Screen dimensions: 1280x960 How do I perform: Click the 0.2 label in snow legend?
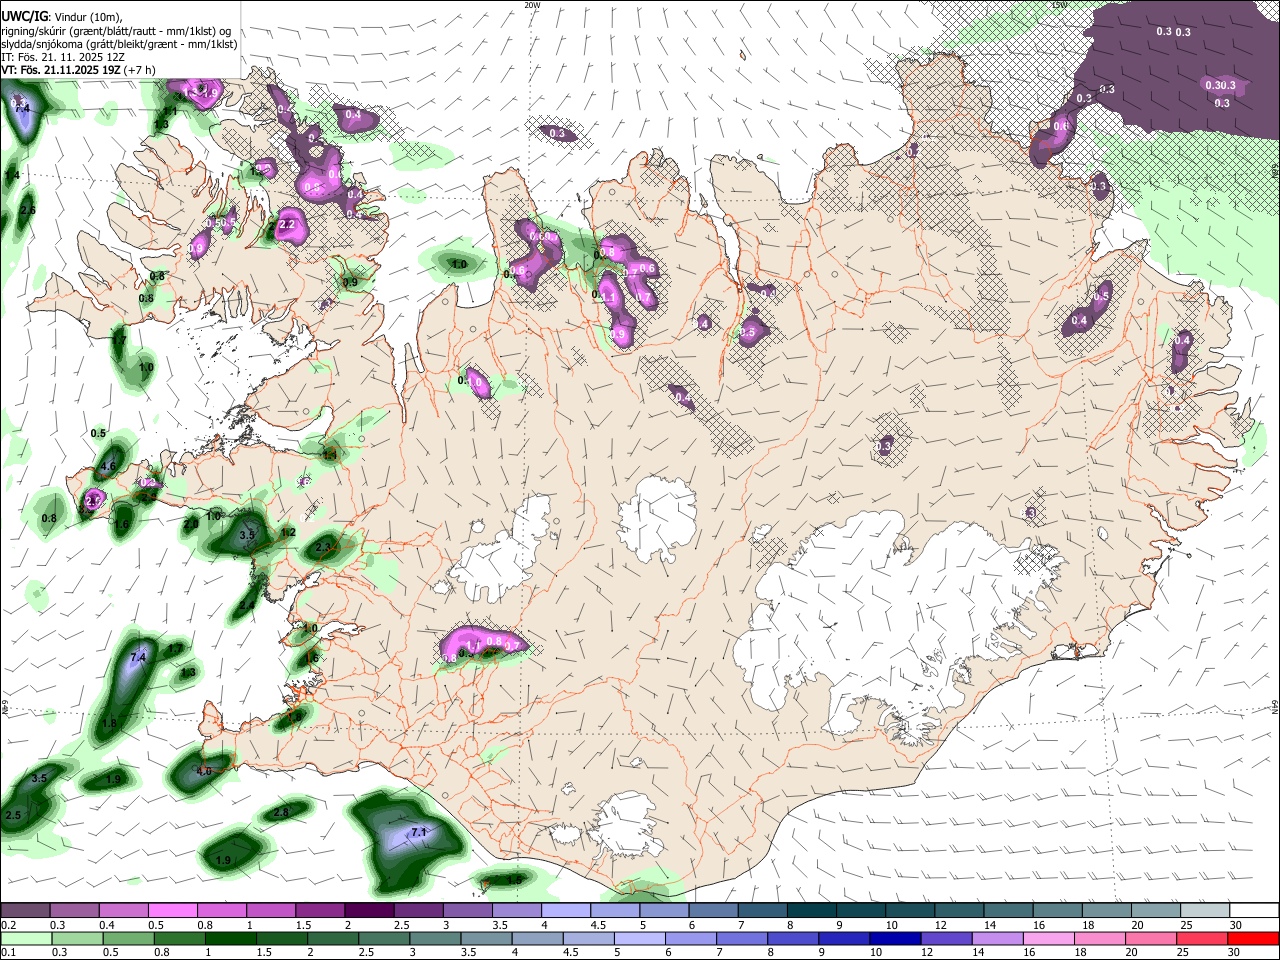8,925
